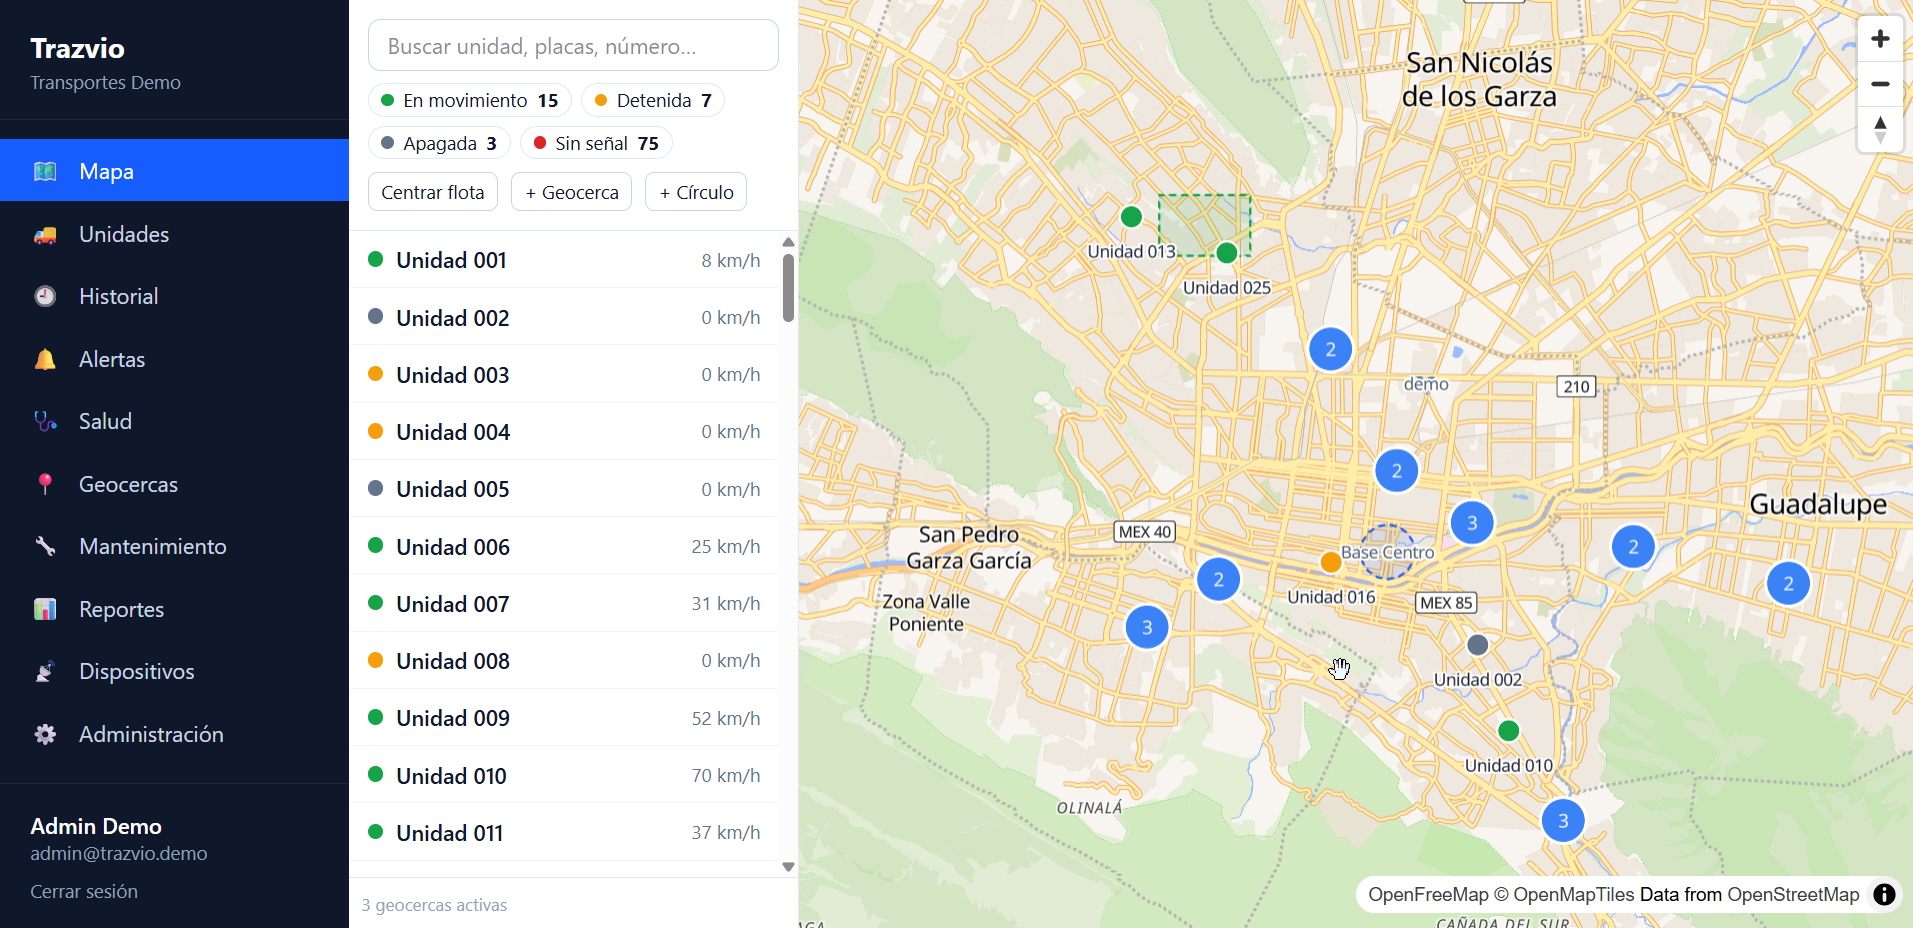Click the Administración gear icon
This screenshot has height=928, width=1913.
(45, 734)
